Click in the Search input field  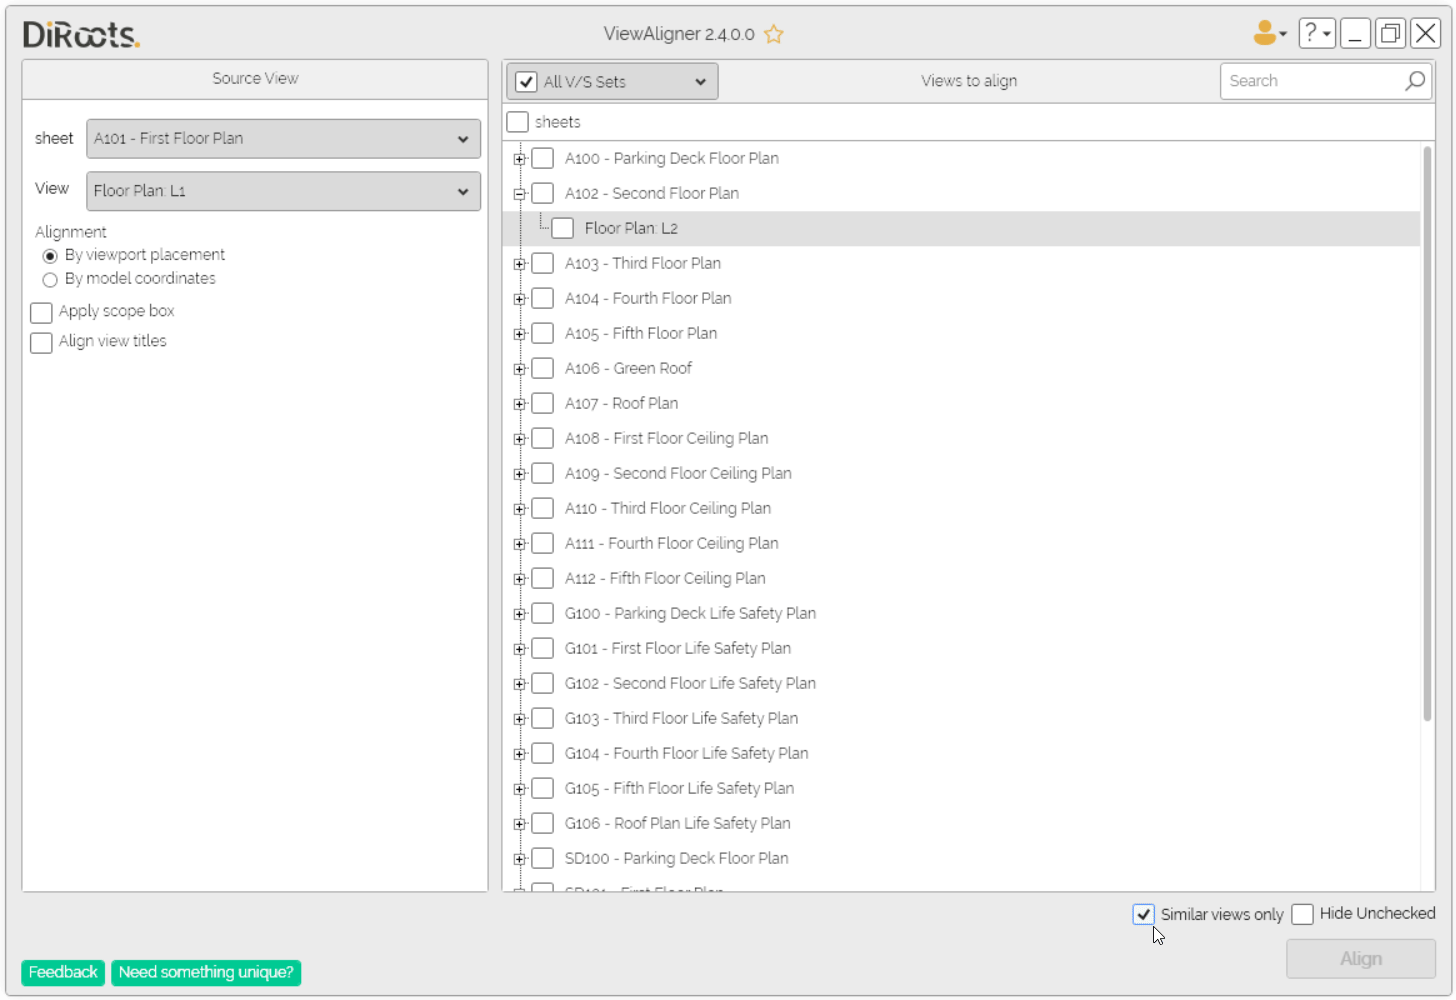click(x=1310, y=81)
